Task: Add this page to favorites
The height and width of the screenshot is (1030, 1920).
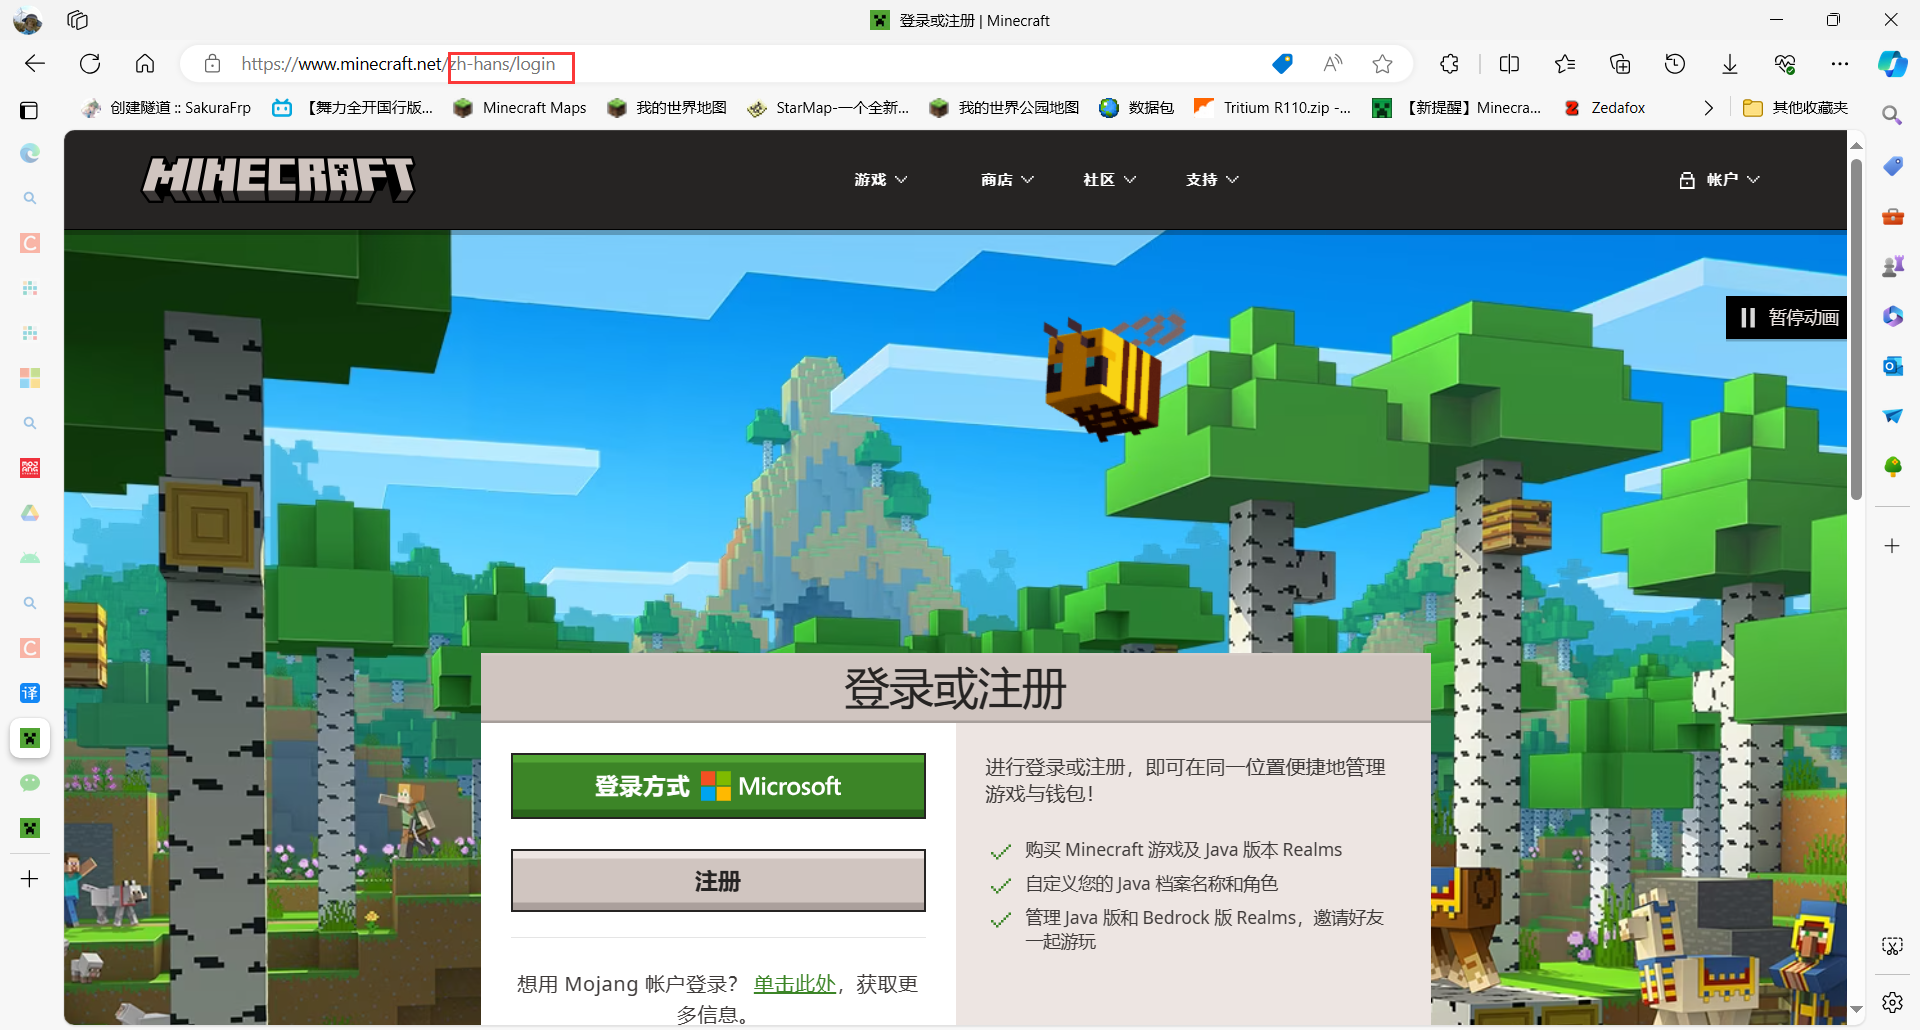Action: click(1383, 64)
